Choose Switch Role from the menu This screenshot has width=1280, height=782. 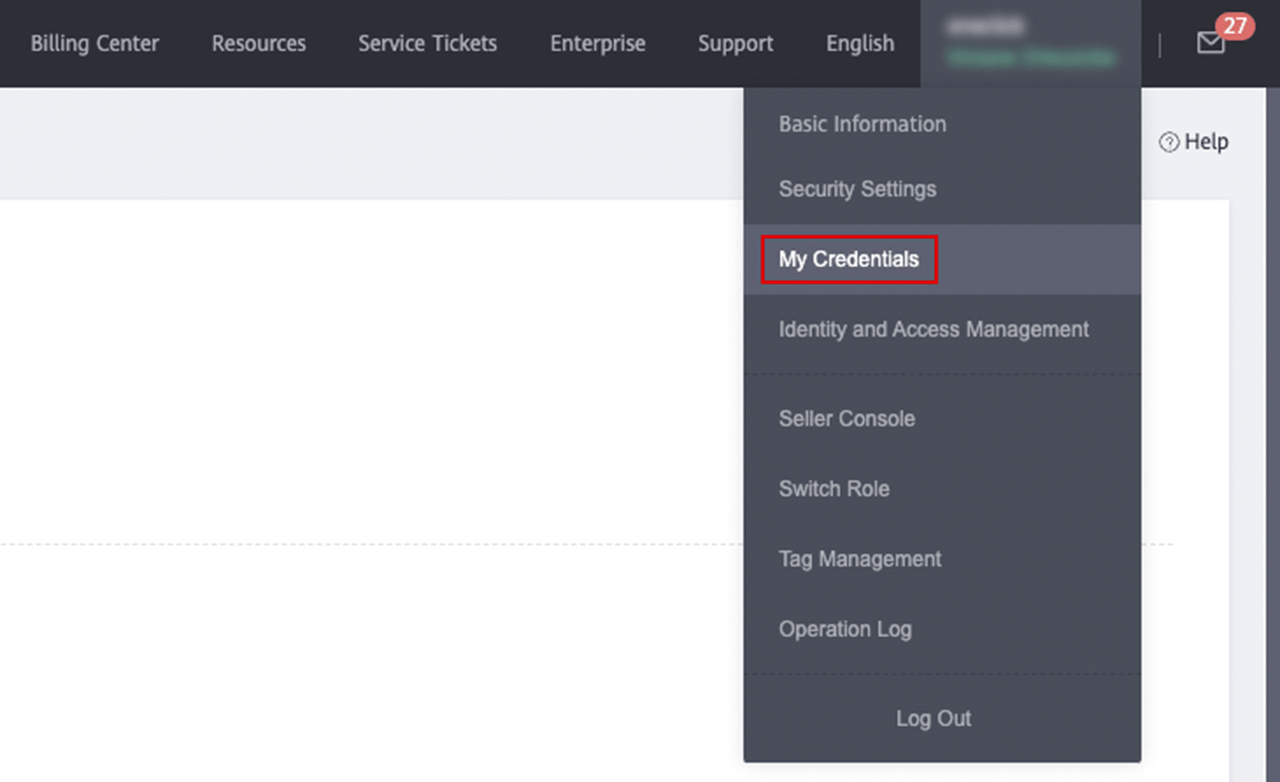point(834,489)
